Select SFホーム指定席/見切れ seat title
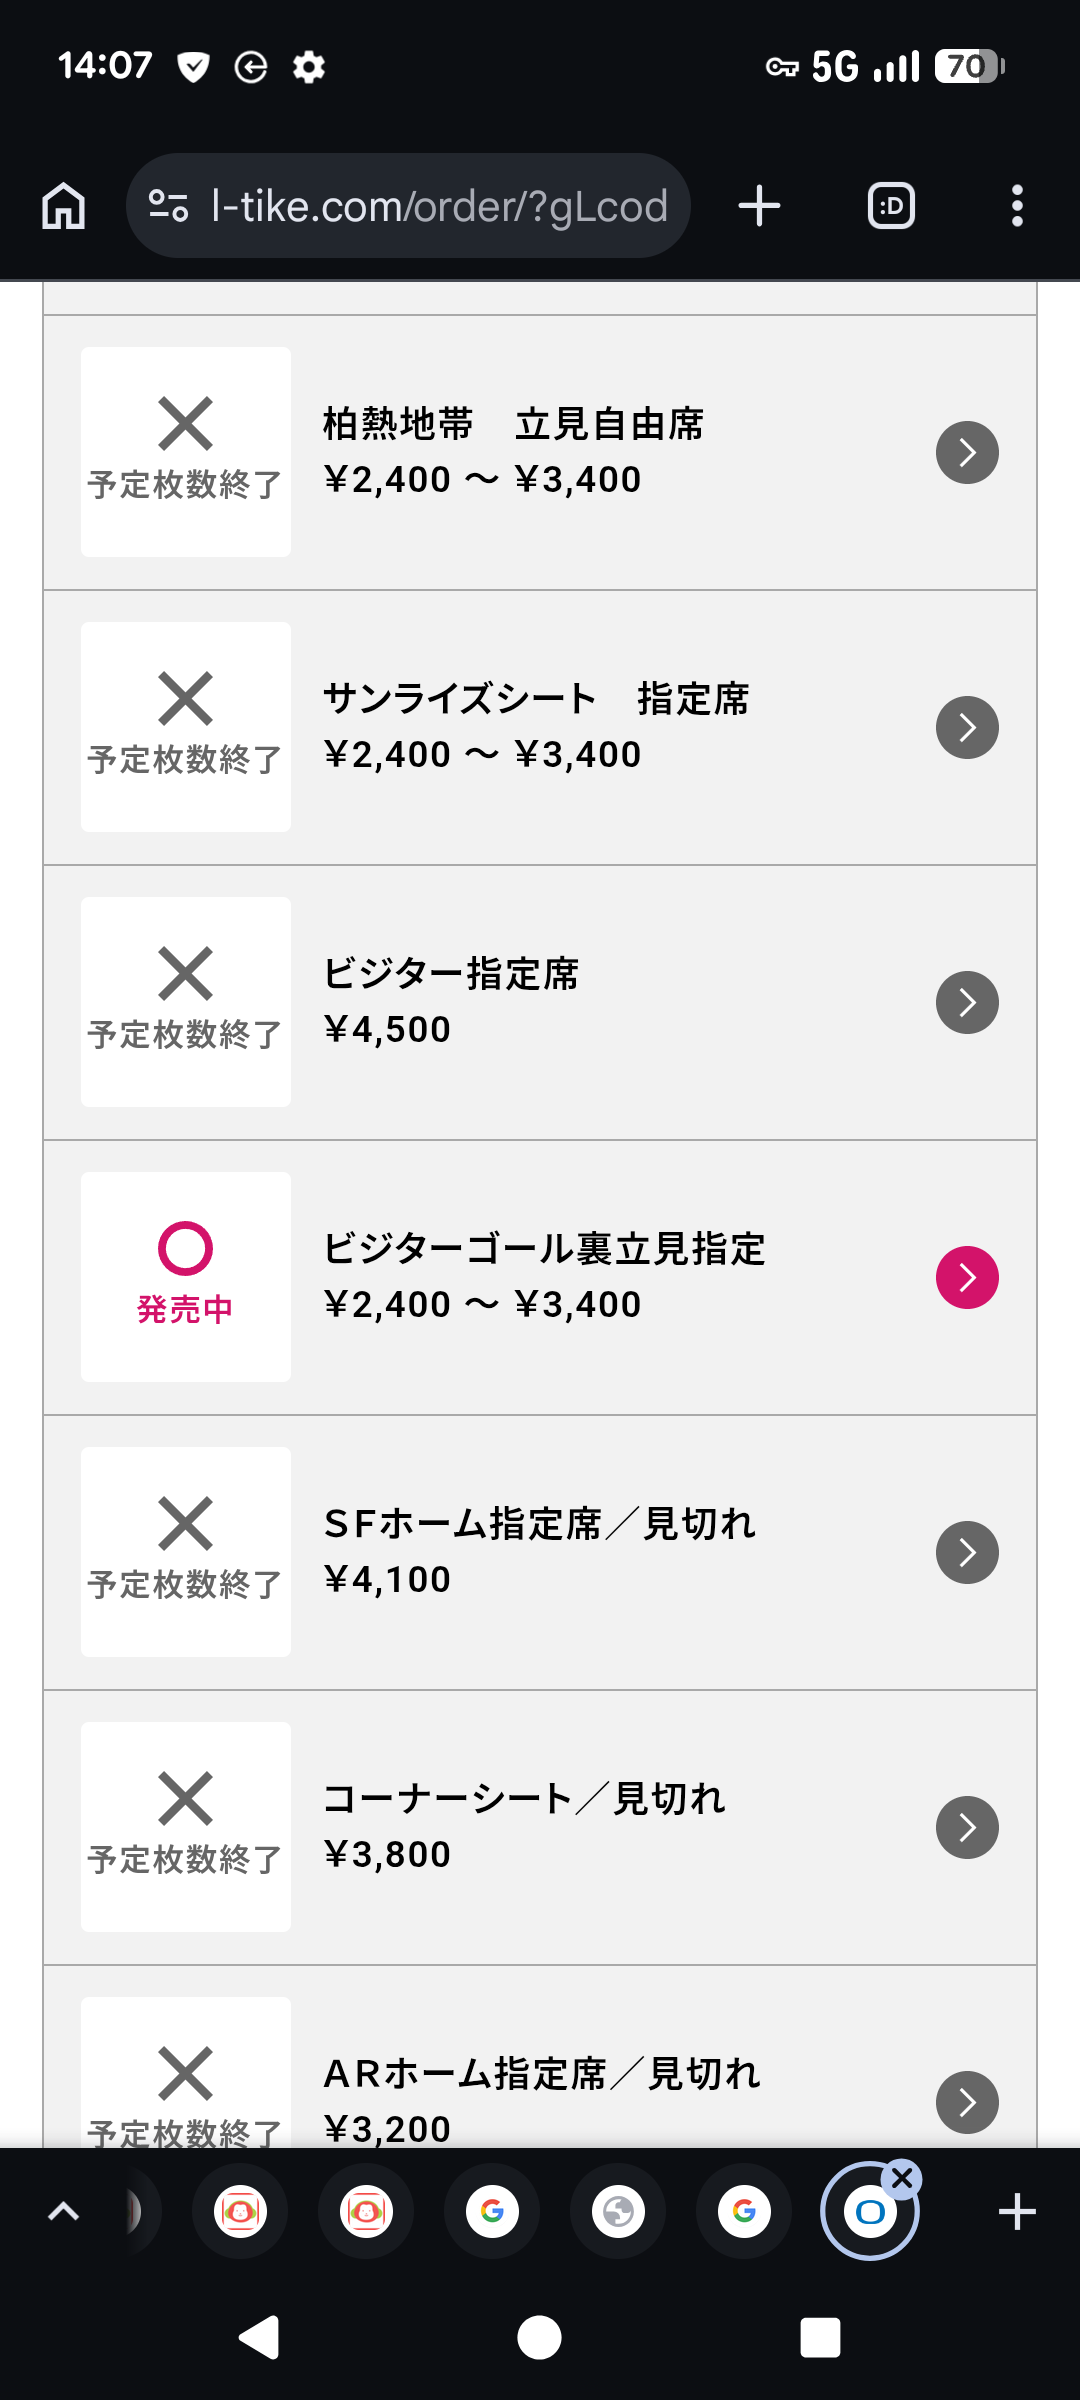Screen dimensions: 1080x2400 pos(540,1524)
